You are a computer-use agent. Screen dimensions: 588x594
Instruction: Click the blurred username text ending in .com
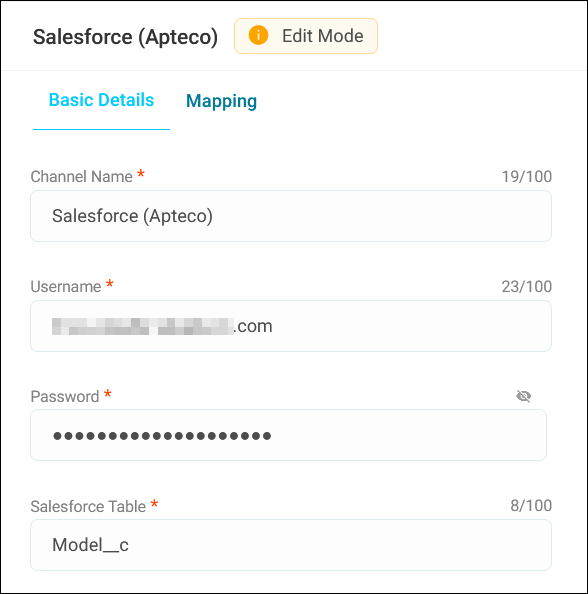coord(162,326)
